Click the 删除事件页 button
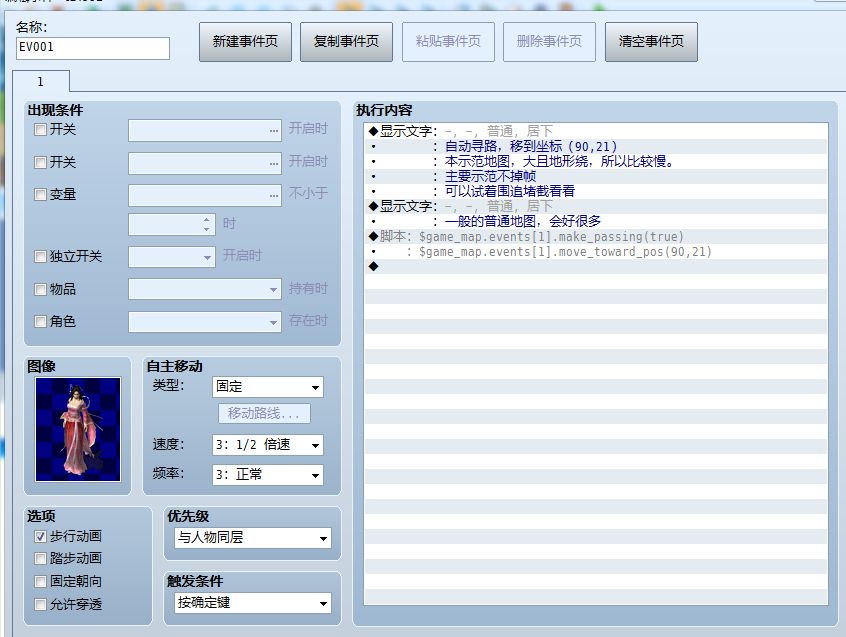The width and height of the screenshot is (846, 637). [549, 42]
